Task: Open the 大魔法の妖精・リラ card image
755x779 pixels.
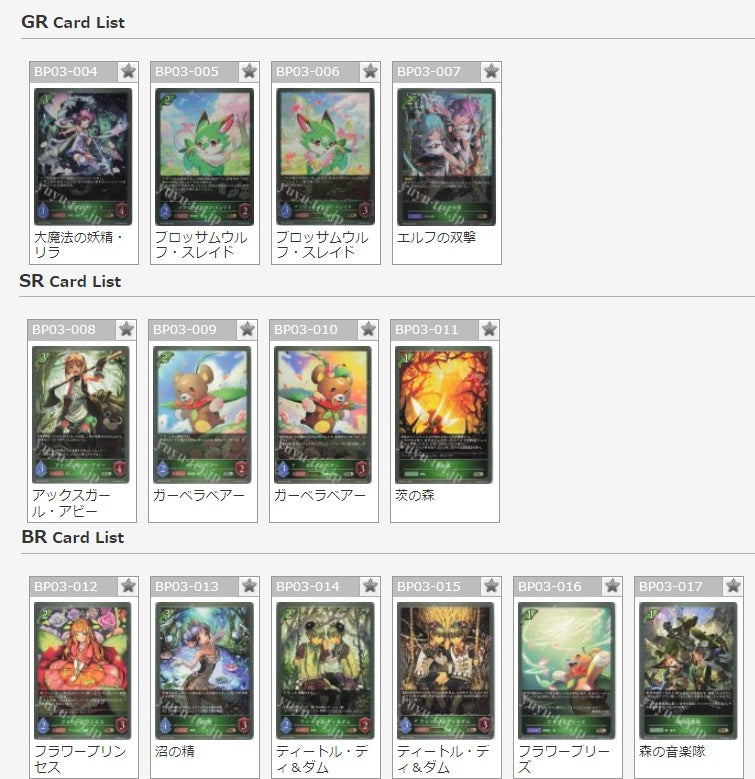Action: (x=83, y=157)
